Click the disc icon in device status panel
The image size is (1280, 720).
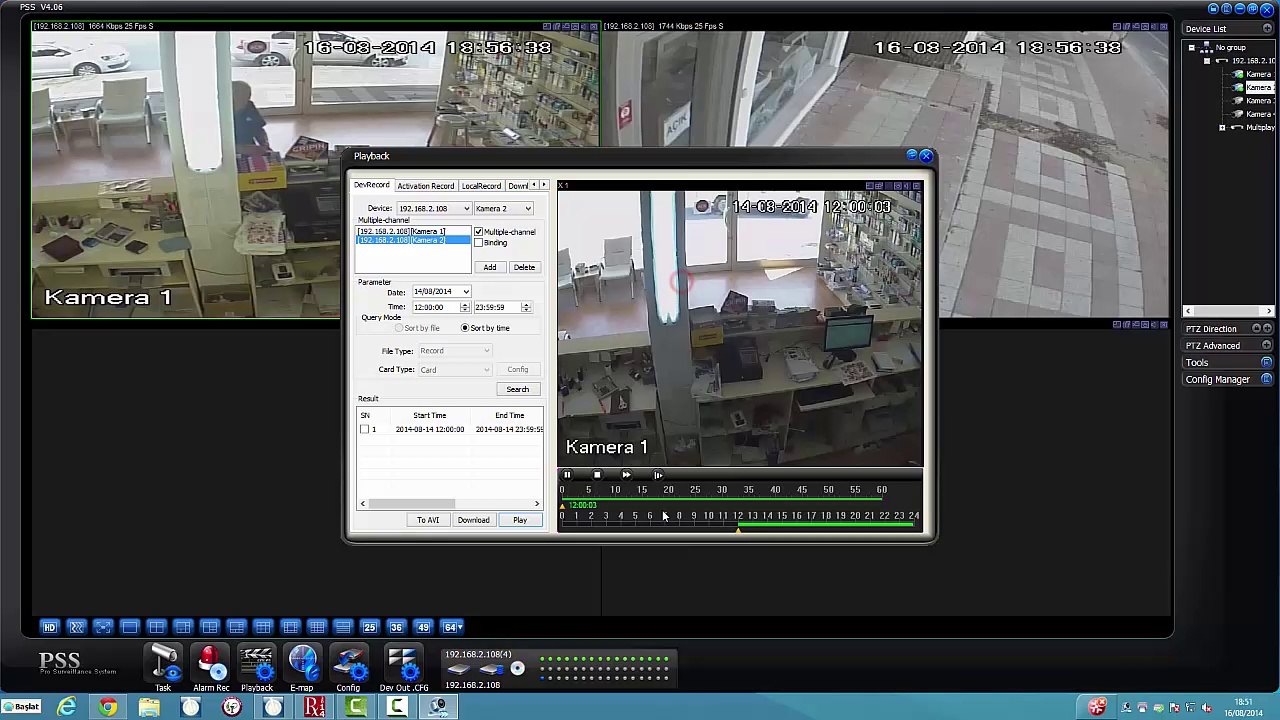517,668
